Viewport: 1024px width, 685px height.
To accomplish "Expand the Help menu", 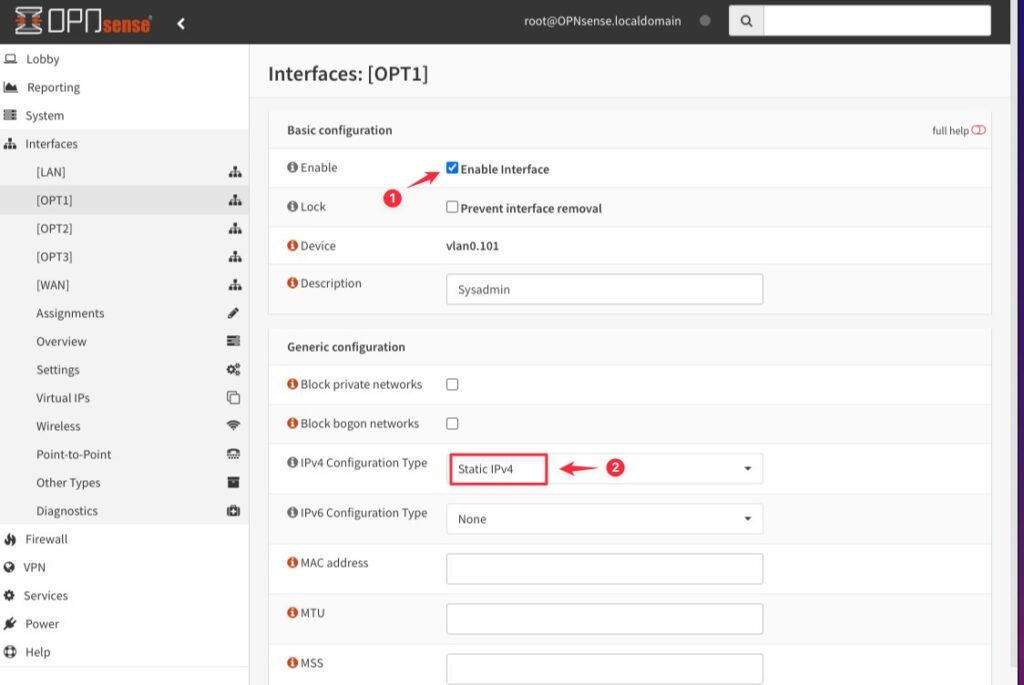I will click(37, 652).
